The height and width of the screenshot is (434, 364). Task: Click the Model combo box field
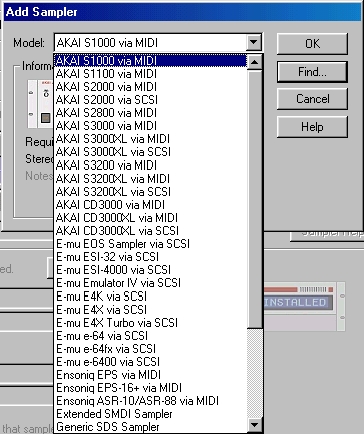158,43
